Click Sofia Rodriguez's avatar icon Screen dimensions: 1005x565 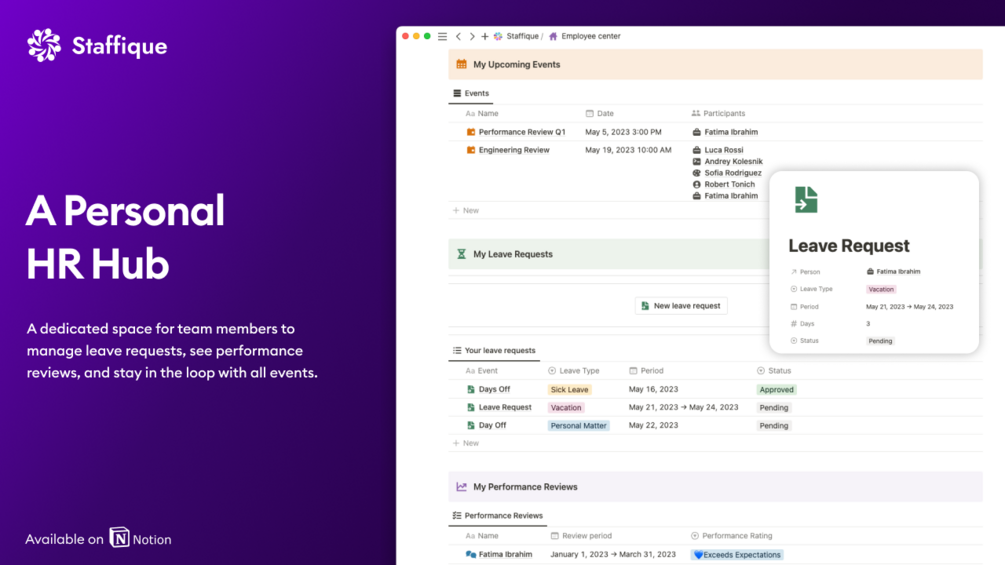(x=697, y=173)
